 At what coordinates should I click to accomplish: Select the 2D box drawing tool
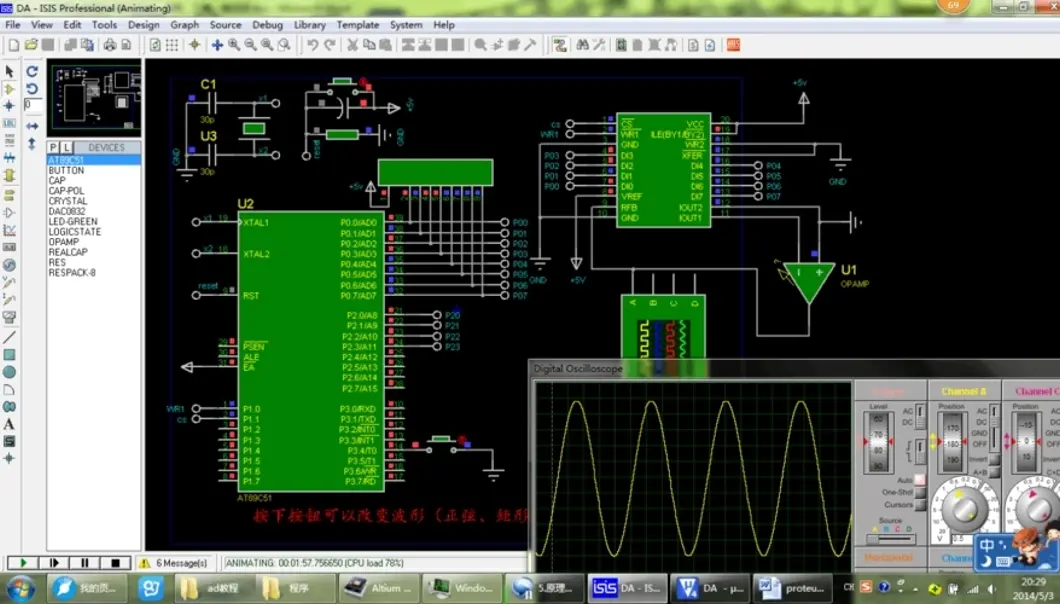tap(9, 354)
